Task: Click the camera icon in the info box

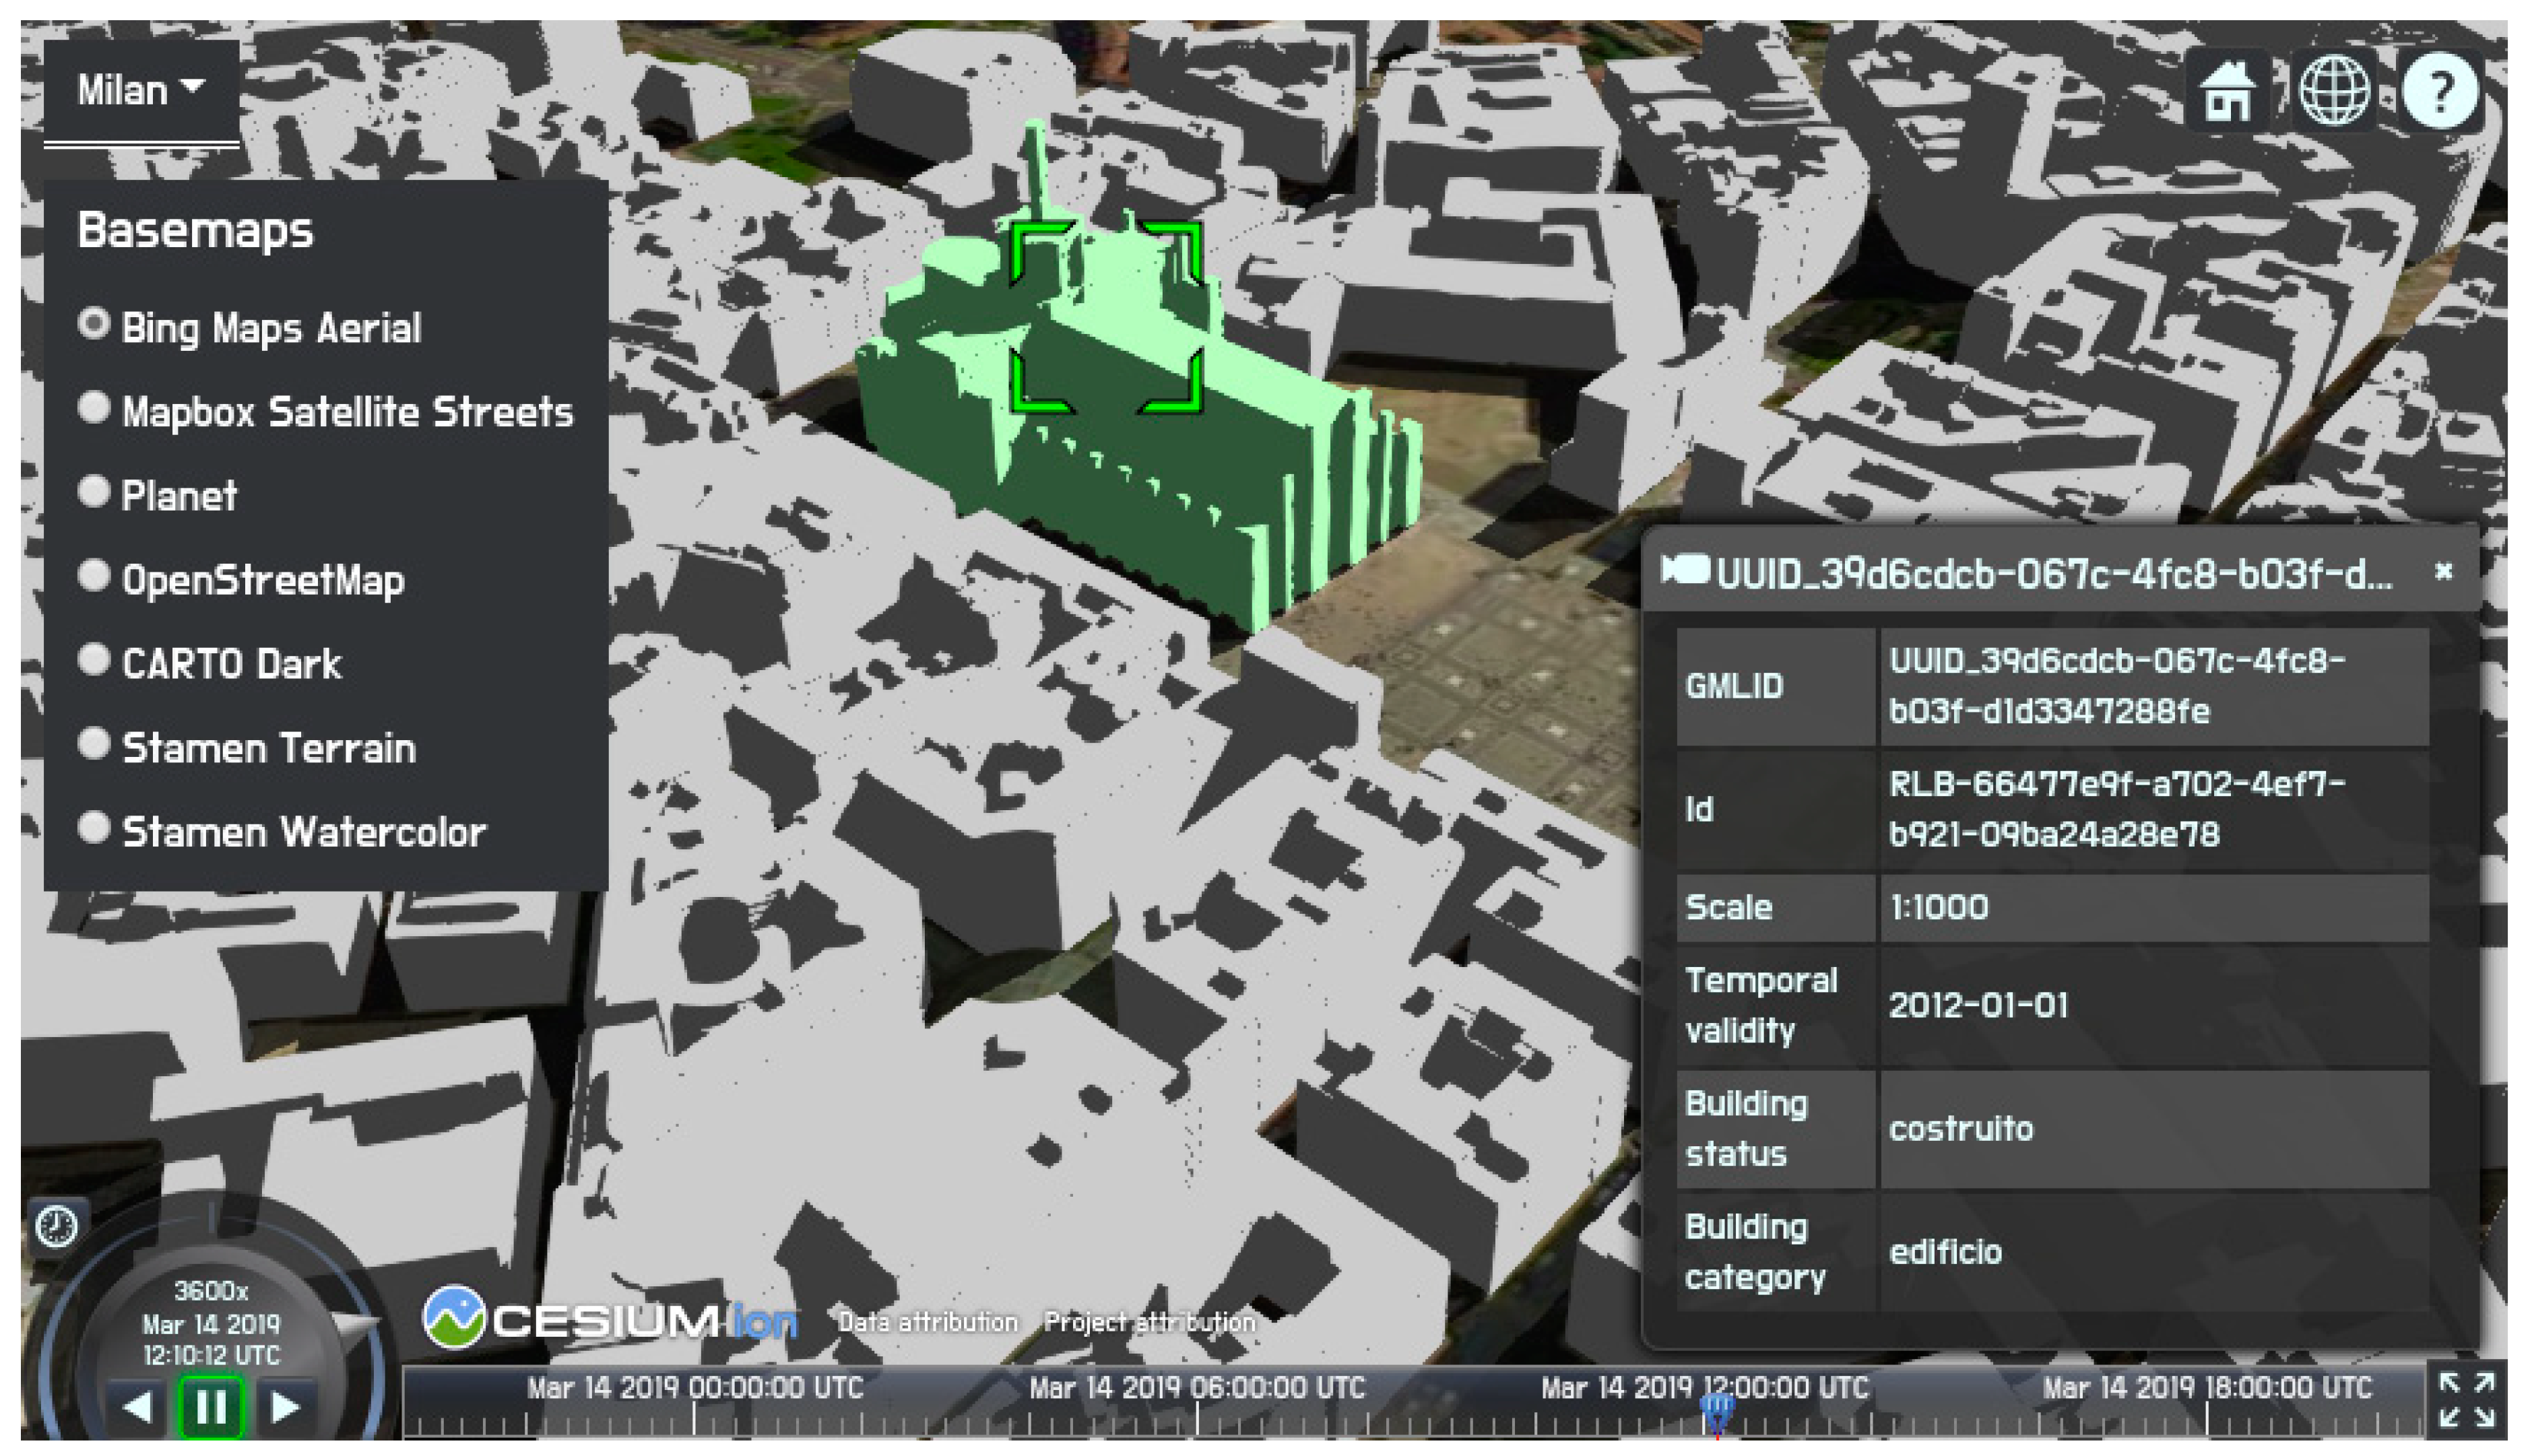Action: click(x=1685, y=571)
